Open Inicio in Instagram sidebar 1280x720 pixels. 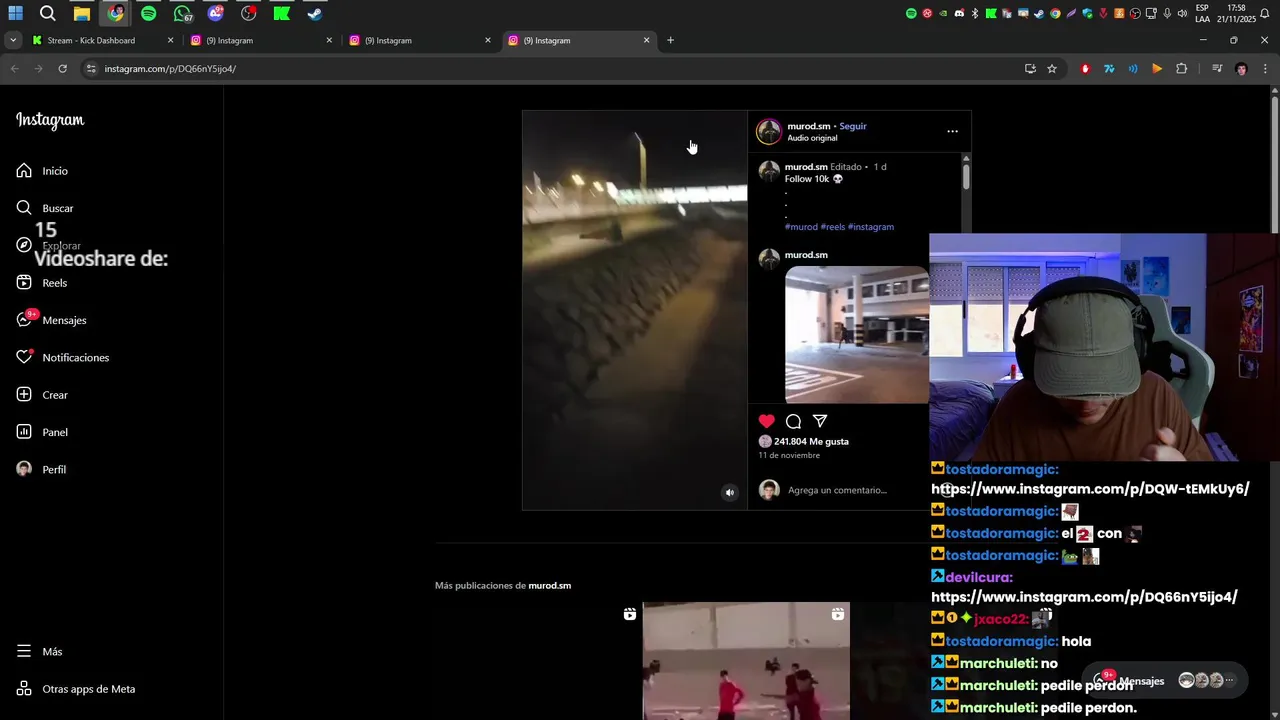[x=42, y=171]
